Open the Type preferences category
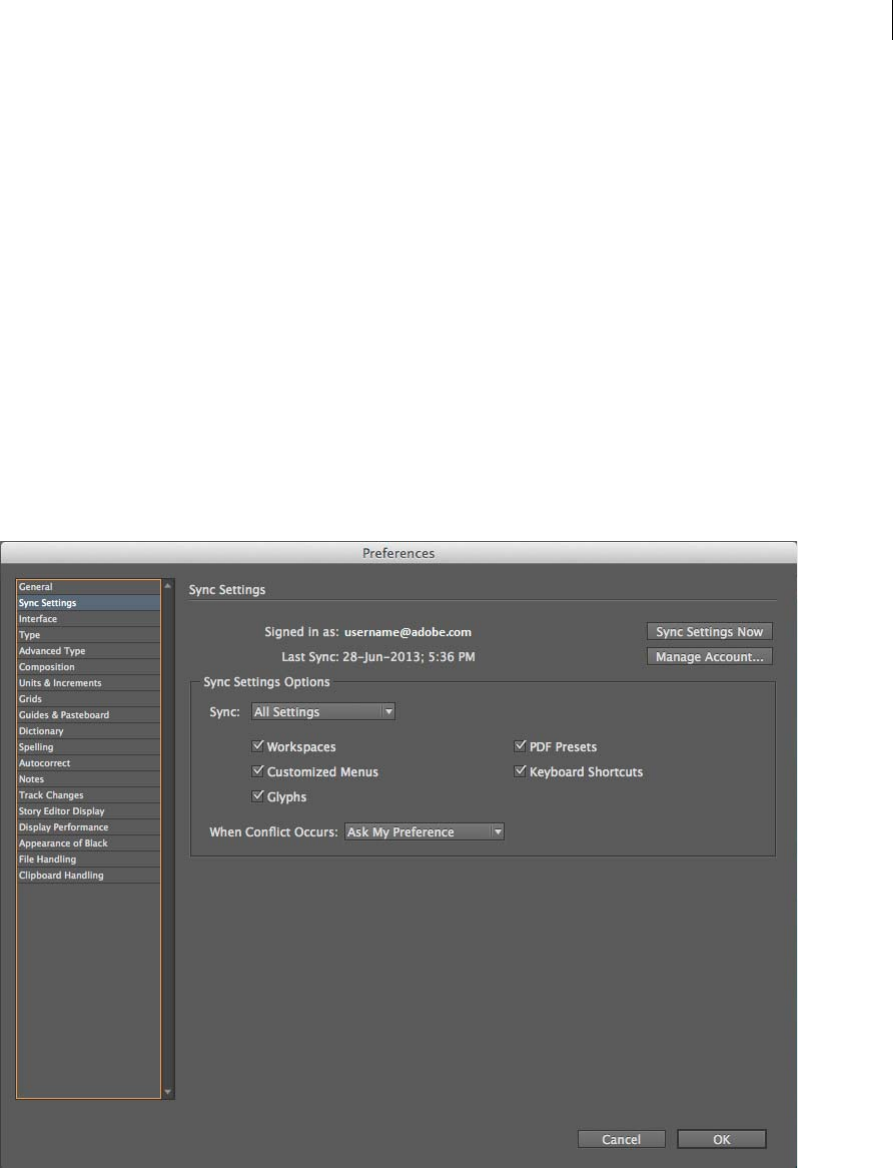This screenshot has width=893, height=1168. click(88, 635)
